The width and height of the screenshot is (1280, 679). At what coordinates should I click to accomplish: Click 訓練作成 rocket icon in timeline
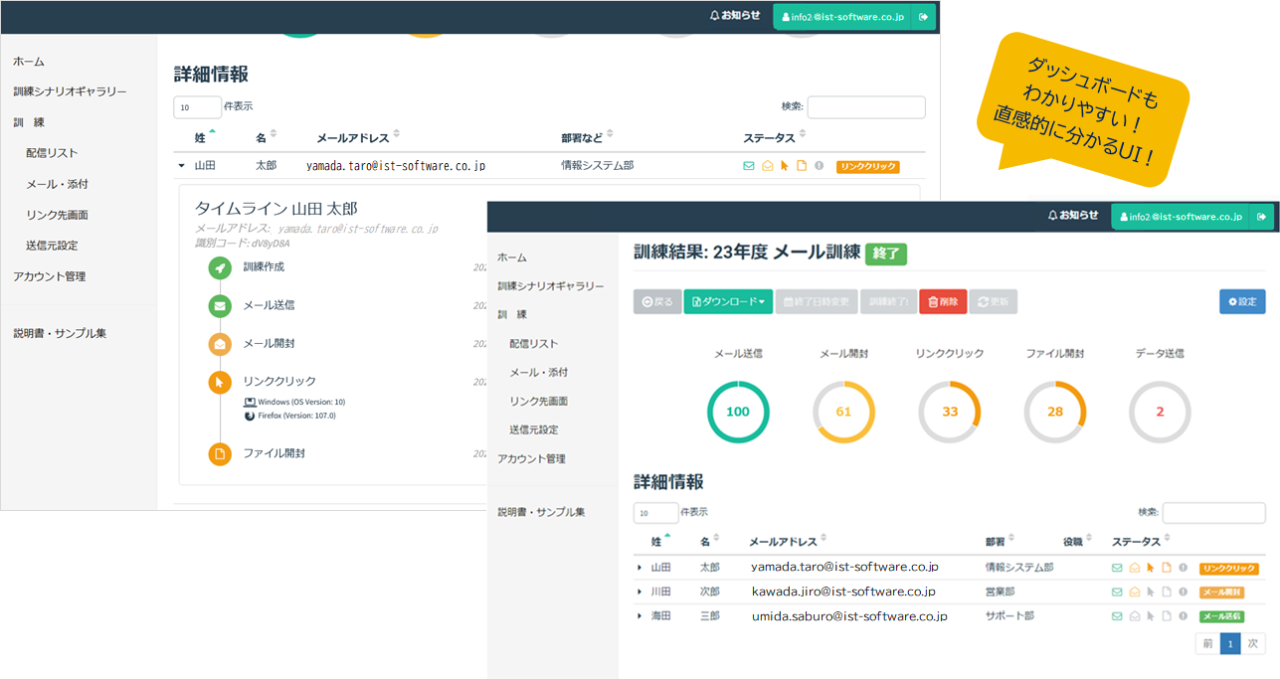(219, 267)
